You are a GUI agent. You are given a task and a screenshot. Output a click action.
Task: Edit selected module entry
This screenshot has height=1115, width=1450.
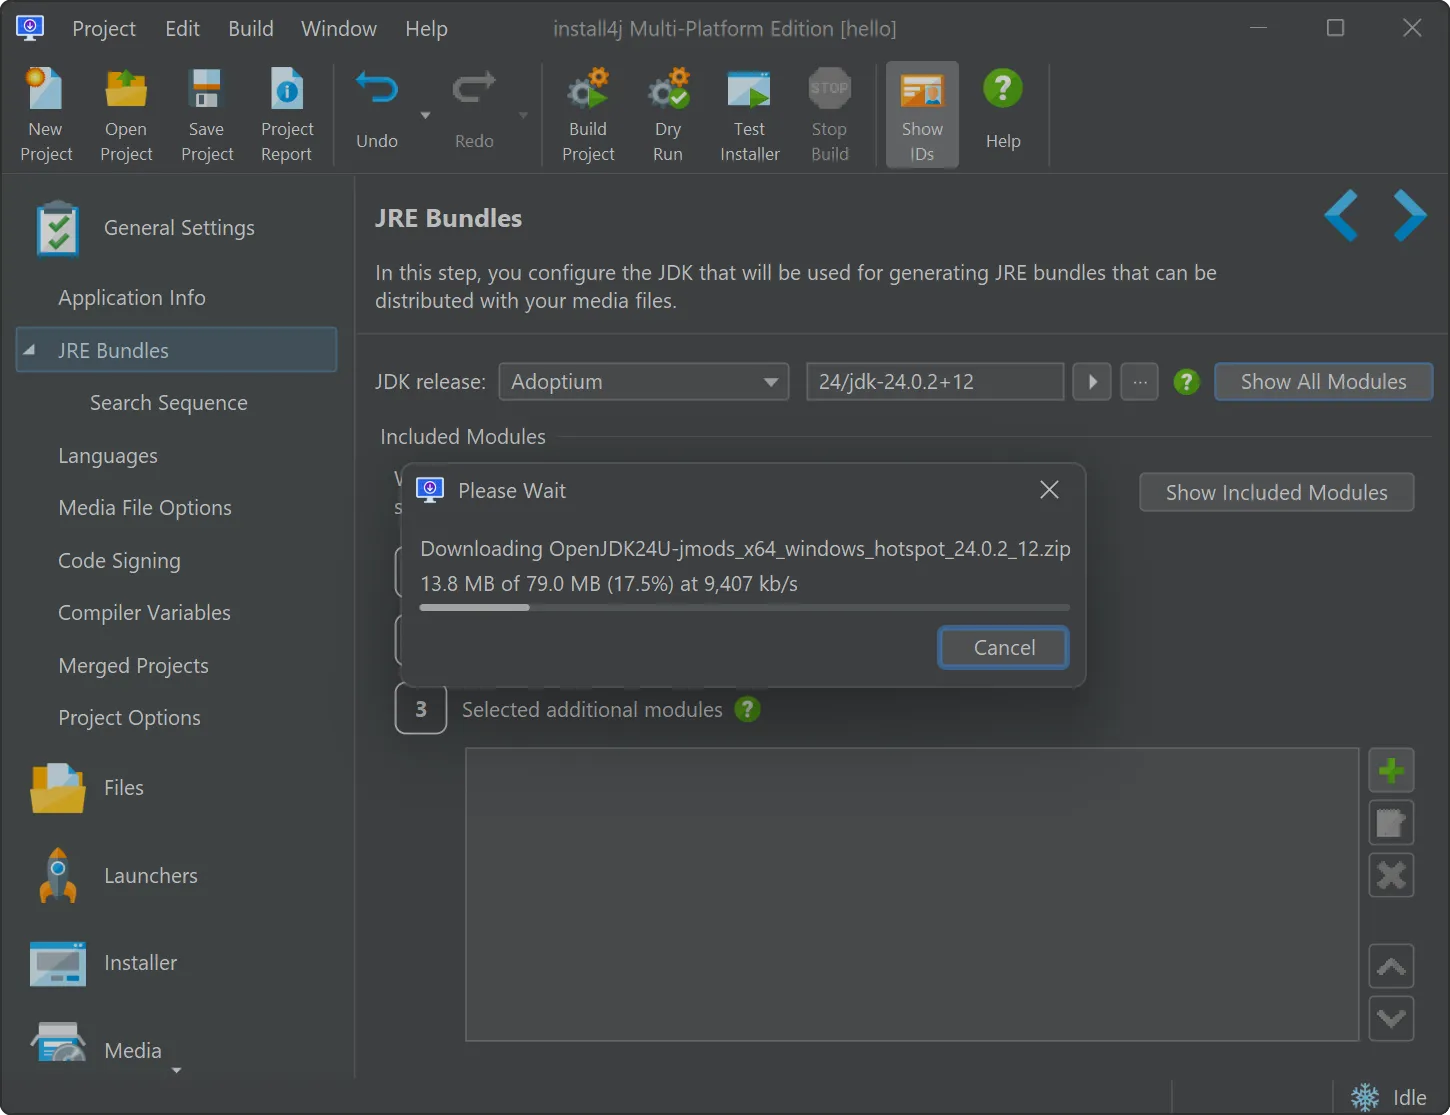[x=1391, y=823]
